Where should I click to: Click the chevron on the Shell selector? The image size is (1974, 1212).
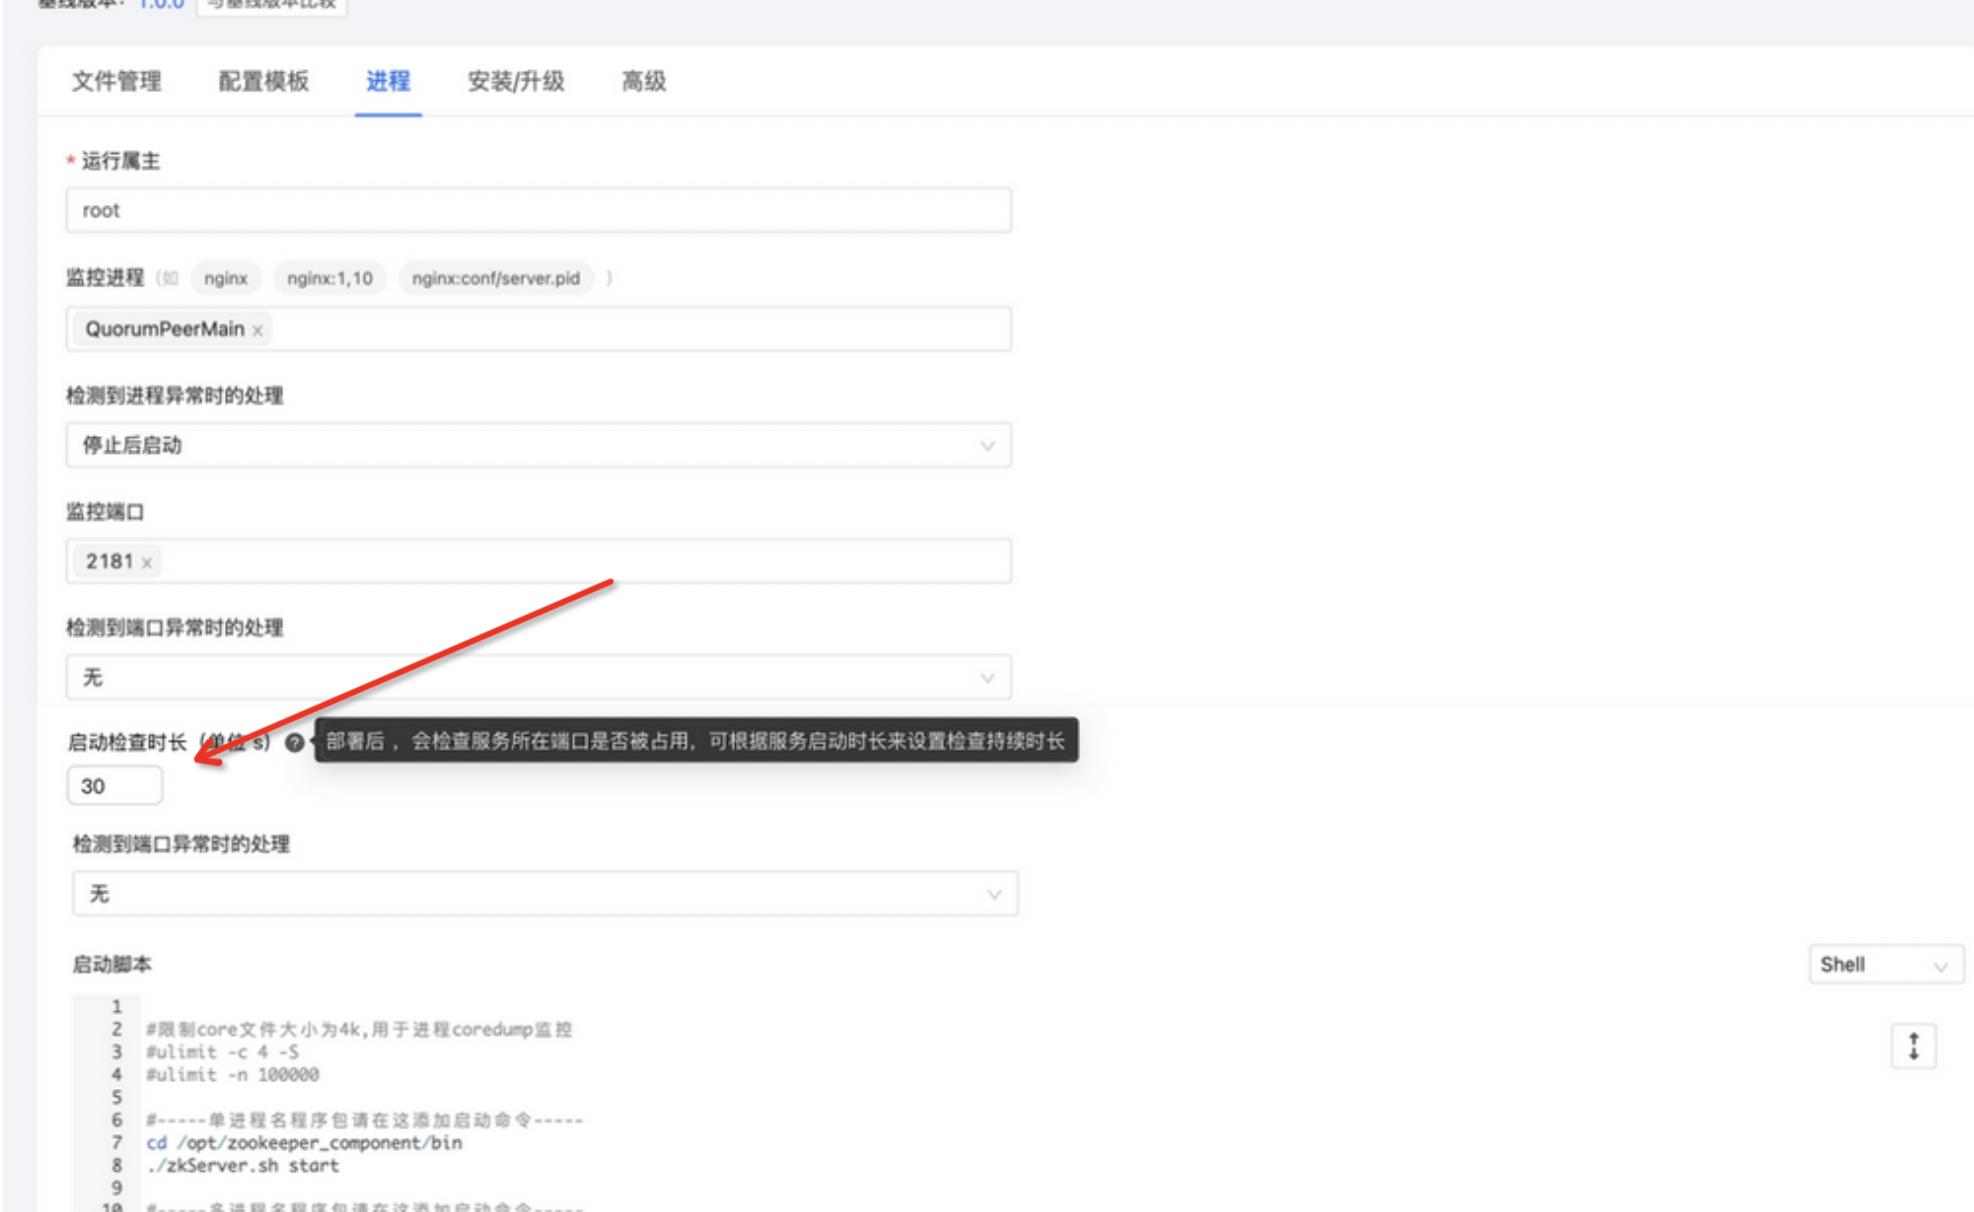pos(1943,966)
